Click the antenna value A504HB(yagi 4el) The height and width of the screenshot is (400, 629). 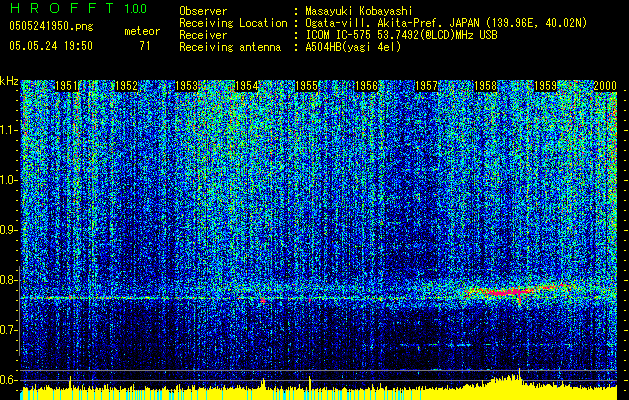click(x=353, y=47)
